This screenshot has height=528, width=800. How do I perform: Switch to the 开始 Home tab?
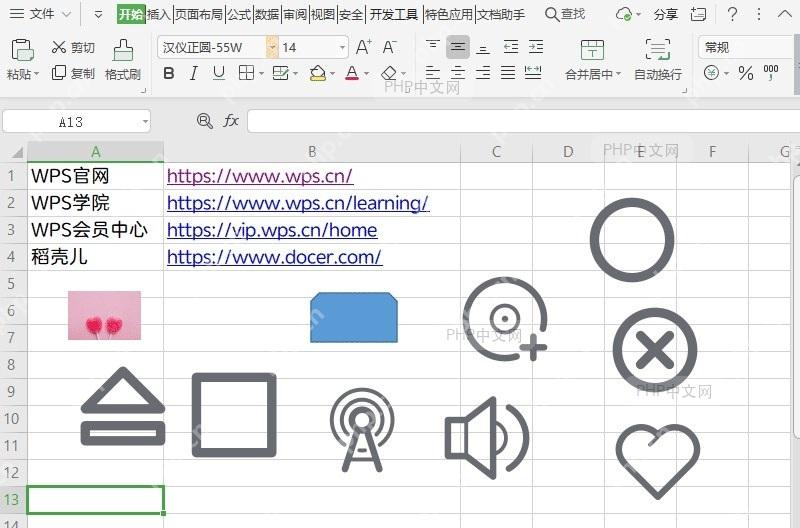pos(131,14)
